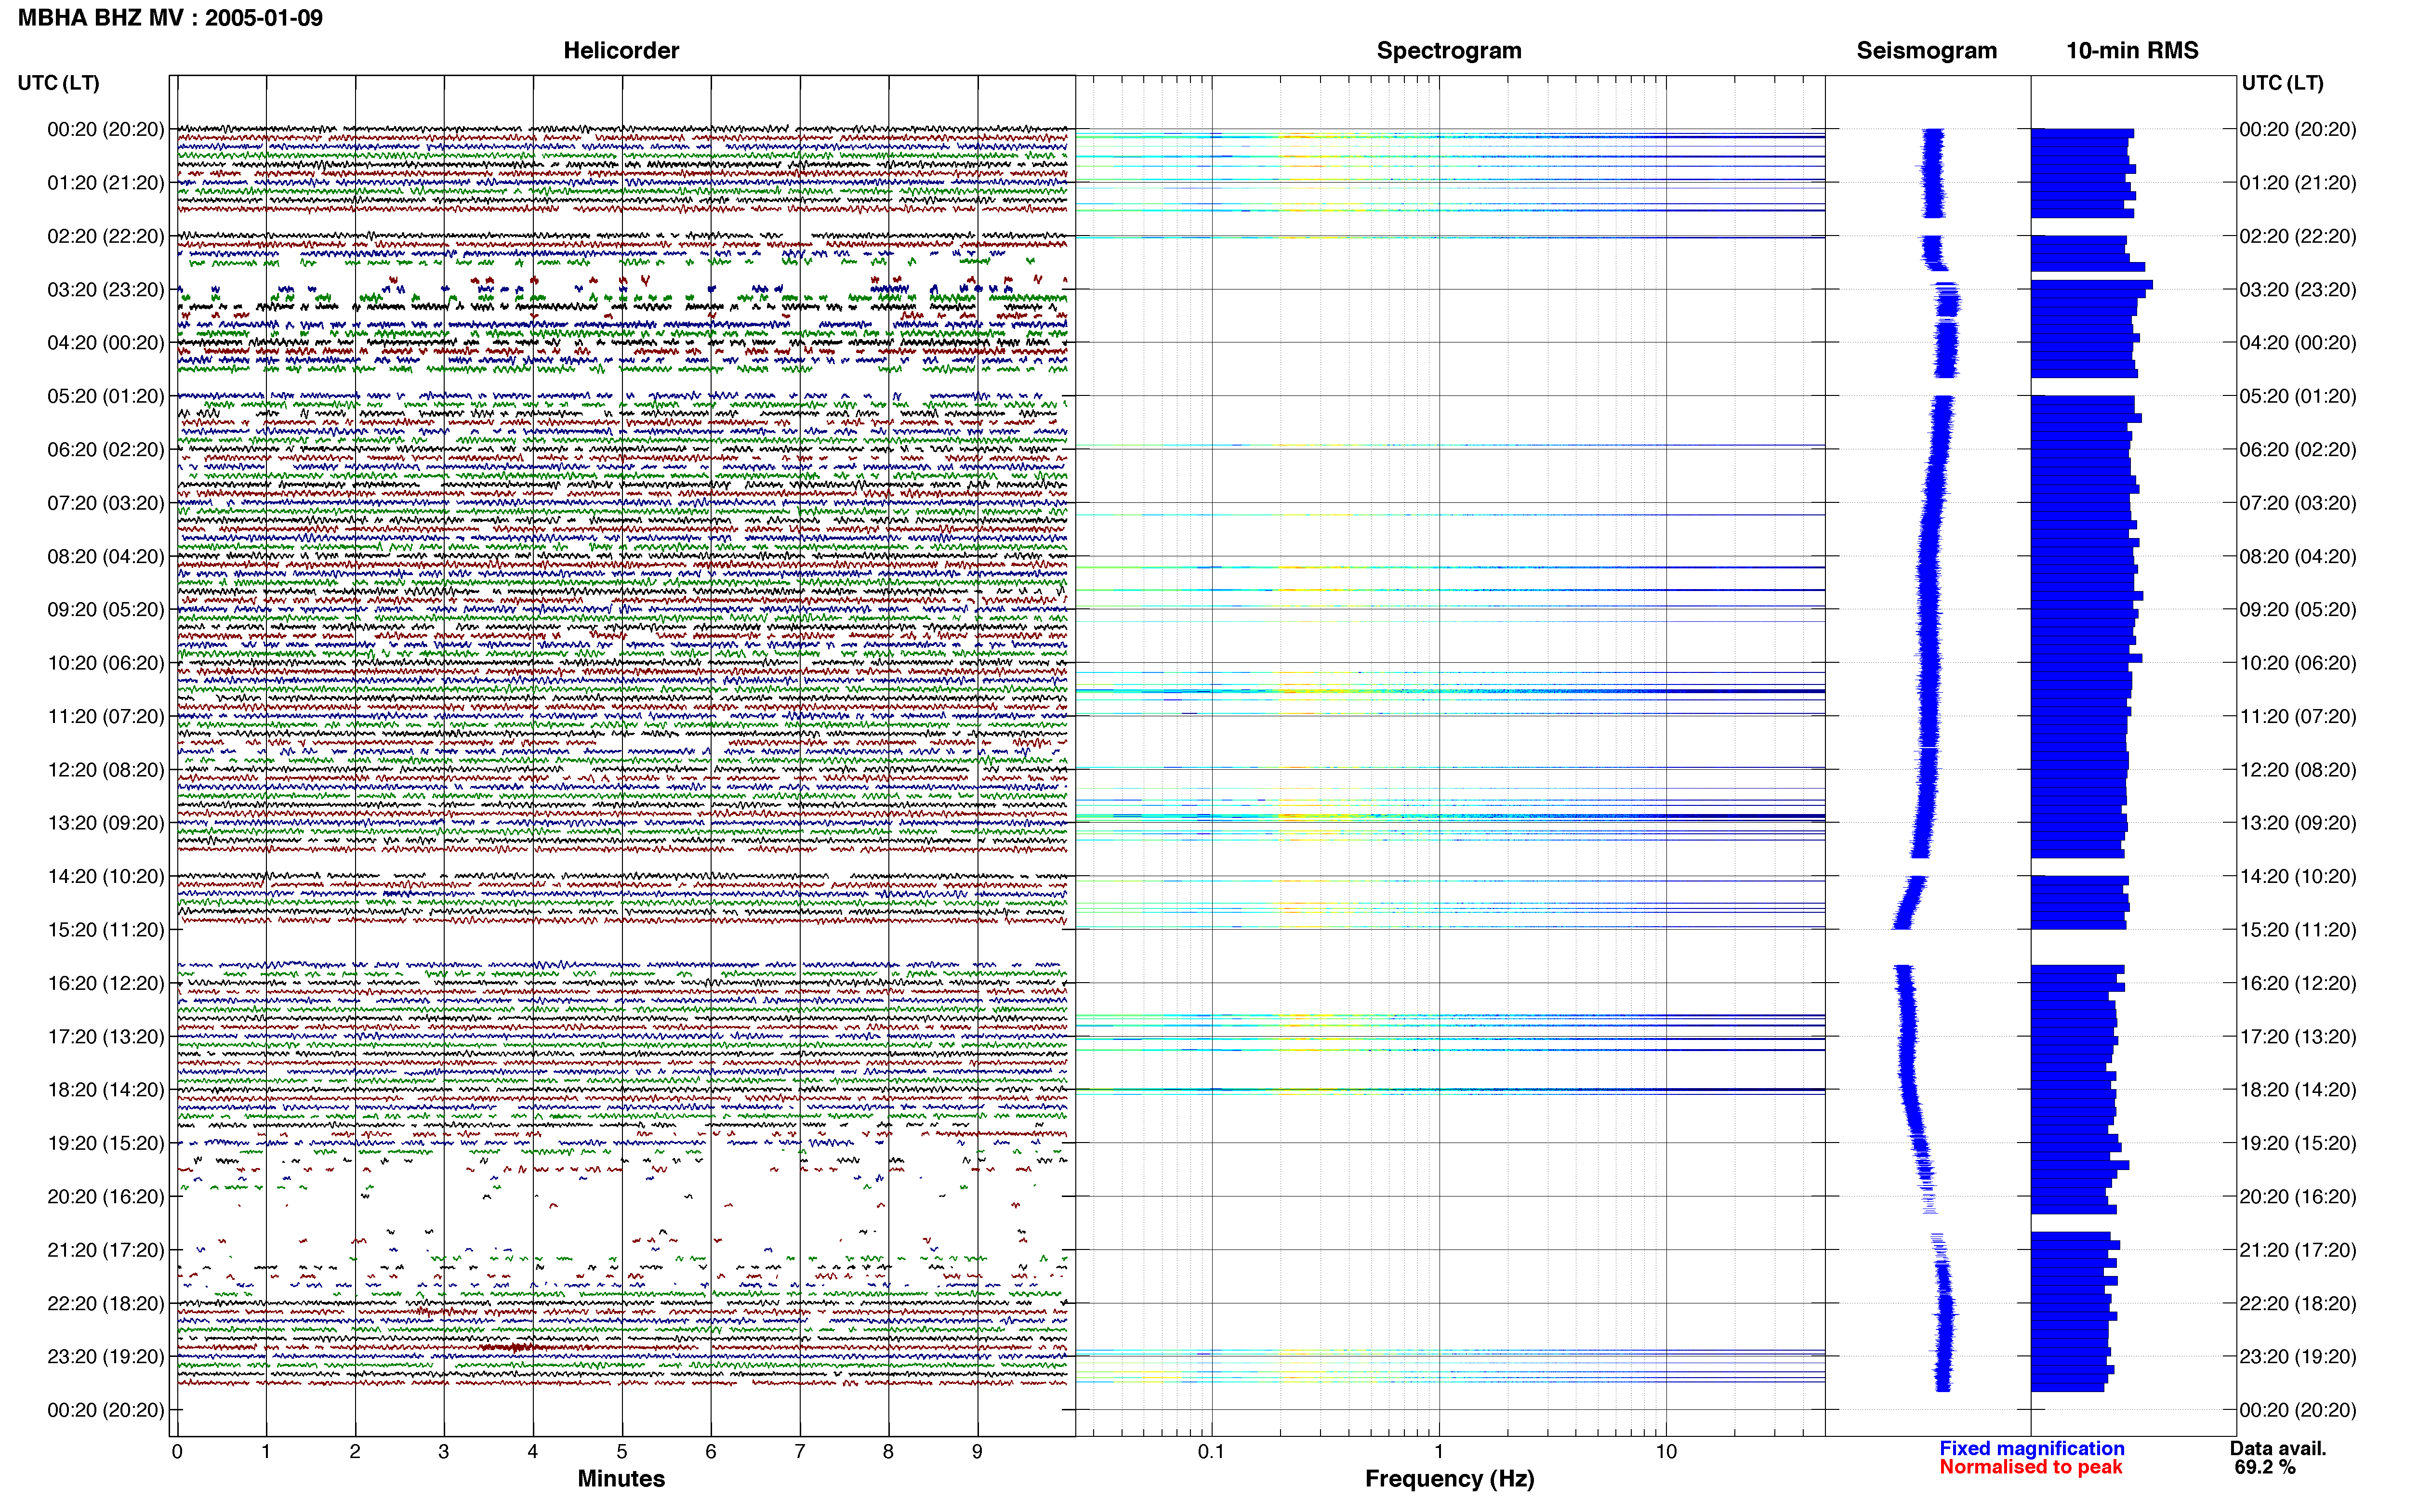Click the 'Minutes' x-axis label
Viewport: 2418px width, 1512px height.
tap(621, 1478)
